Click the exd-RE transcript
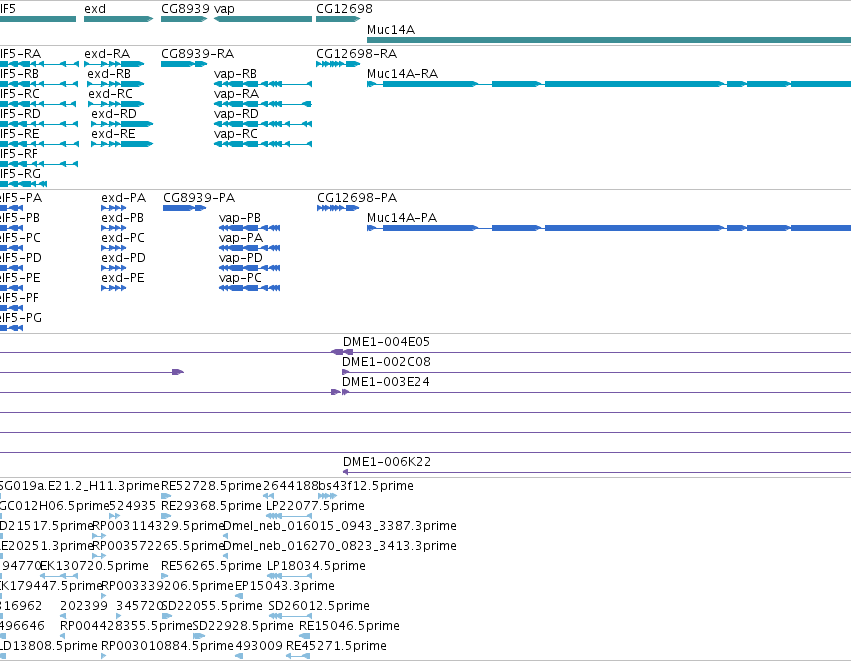This screenshot has height=661, width=851. click(122, 144)
